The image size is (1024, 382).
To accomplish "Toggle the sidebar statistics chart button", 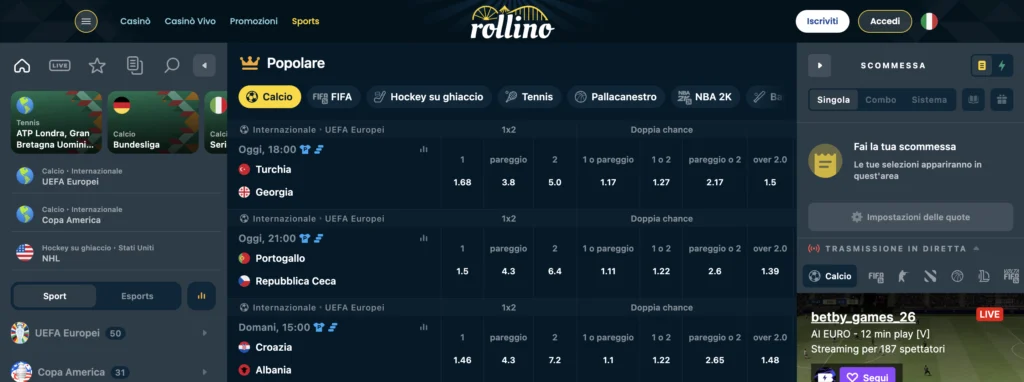I will coord(201,296).
